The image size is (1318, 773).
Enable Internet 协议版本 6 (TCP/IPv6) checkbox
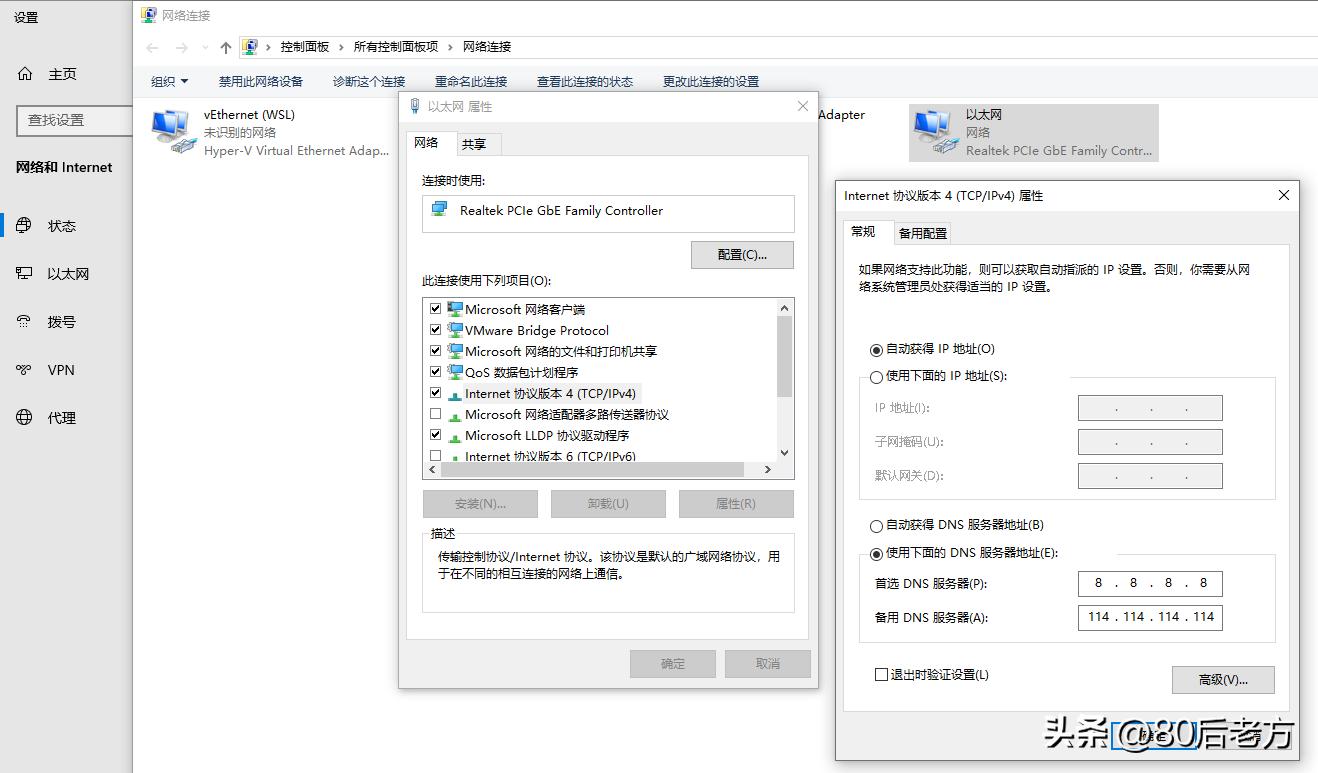pos(435,456)
